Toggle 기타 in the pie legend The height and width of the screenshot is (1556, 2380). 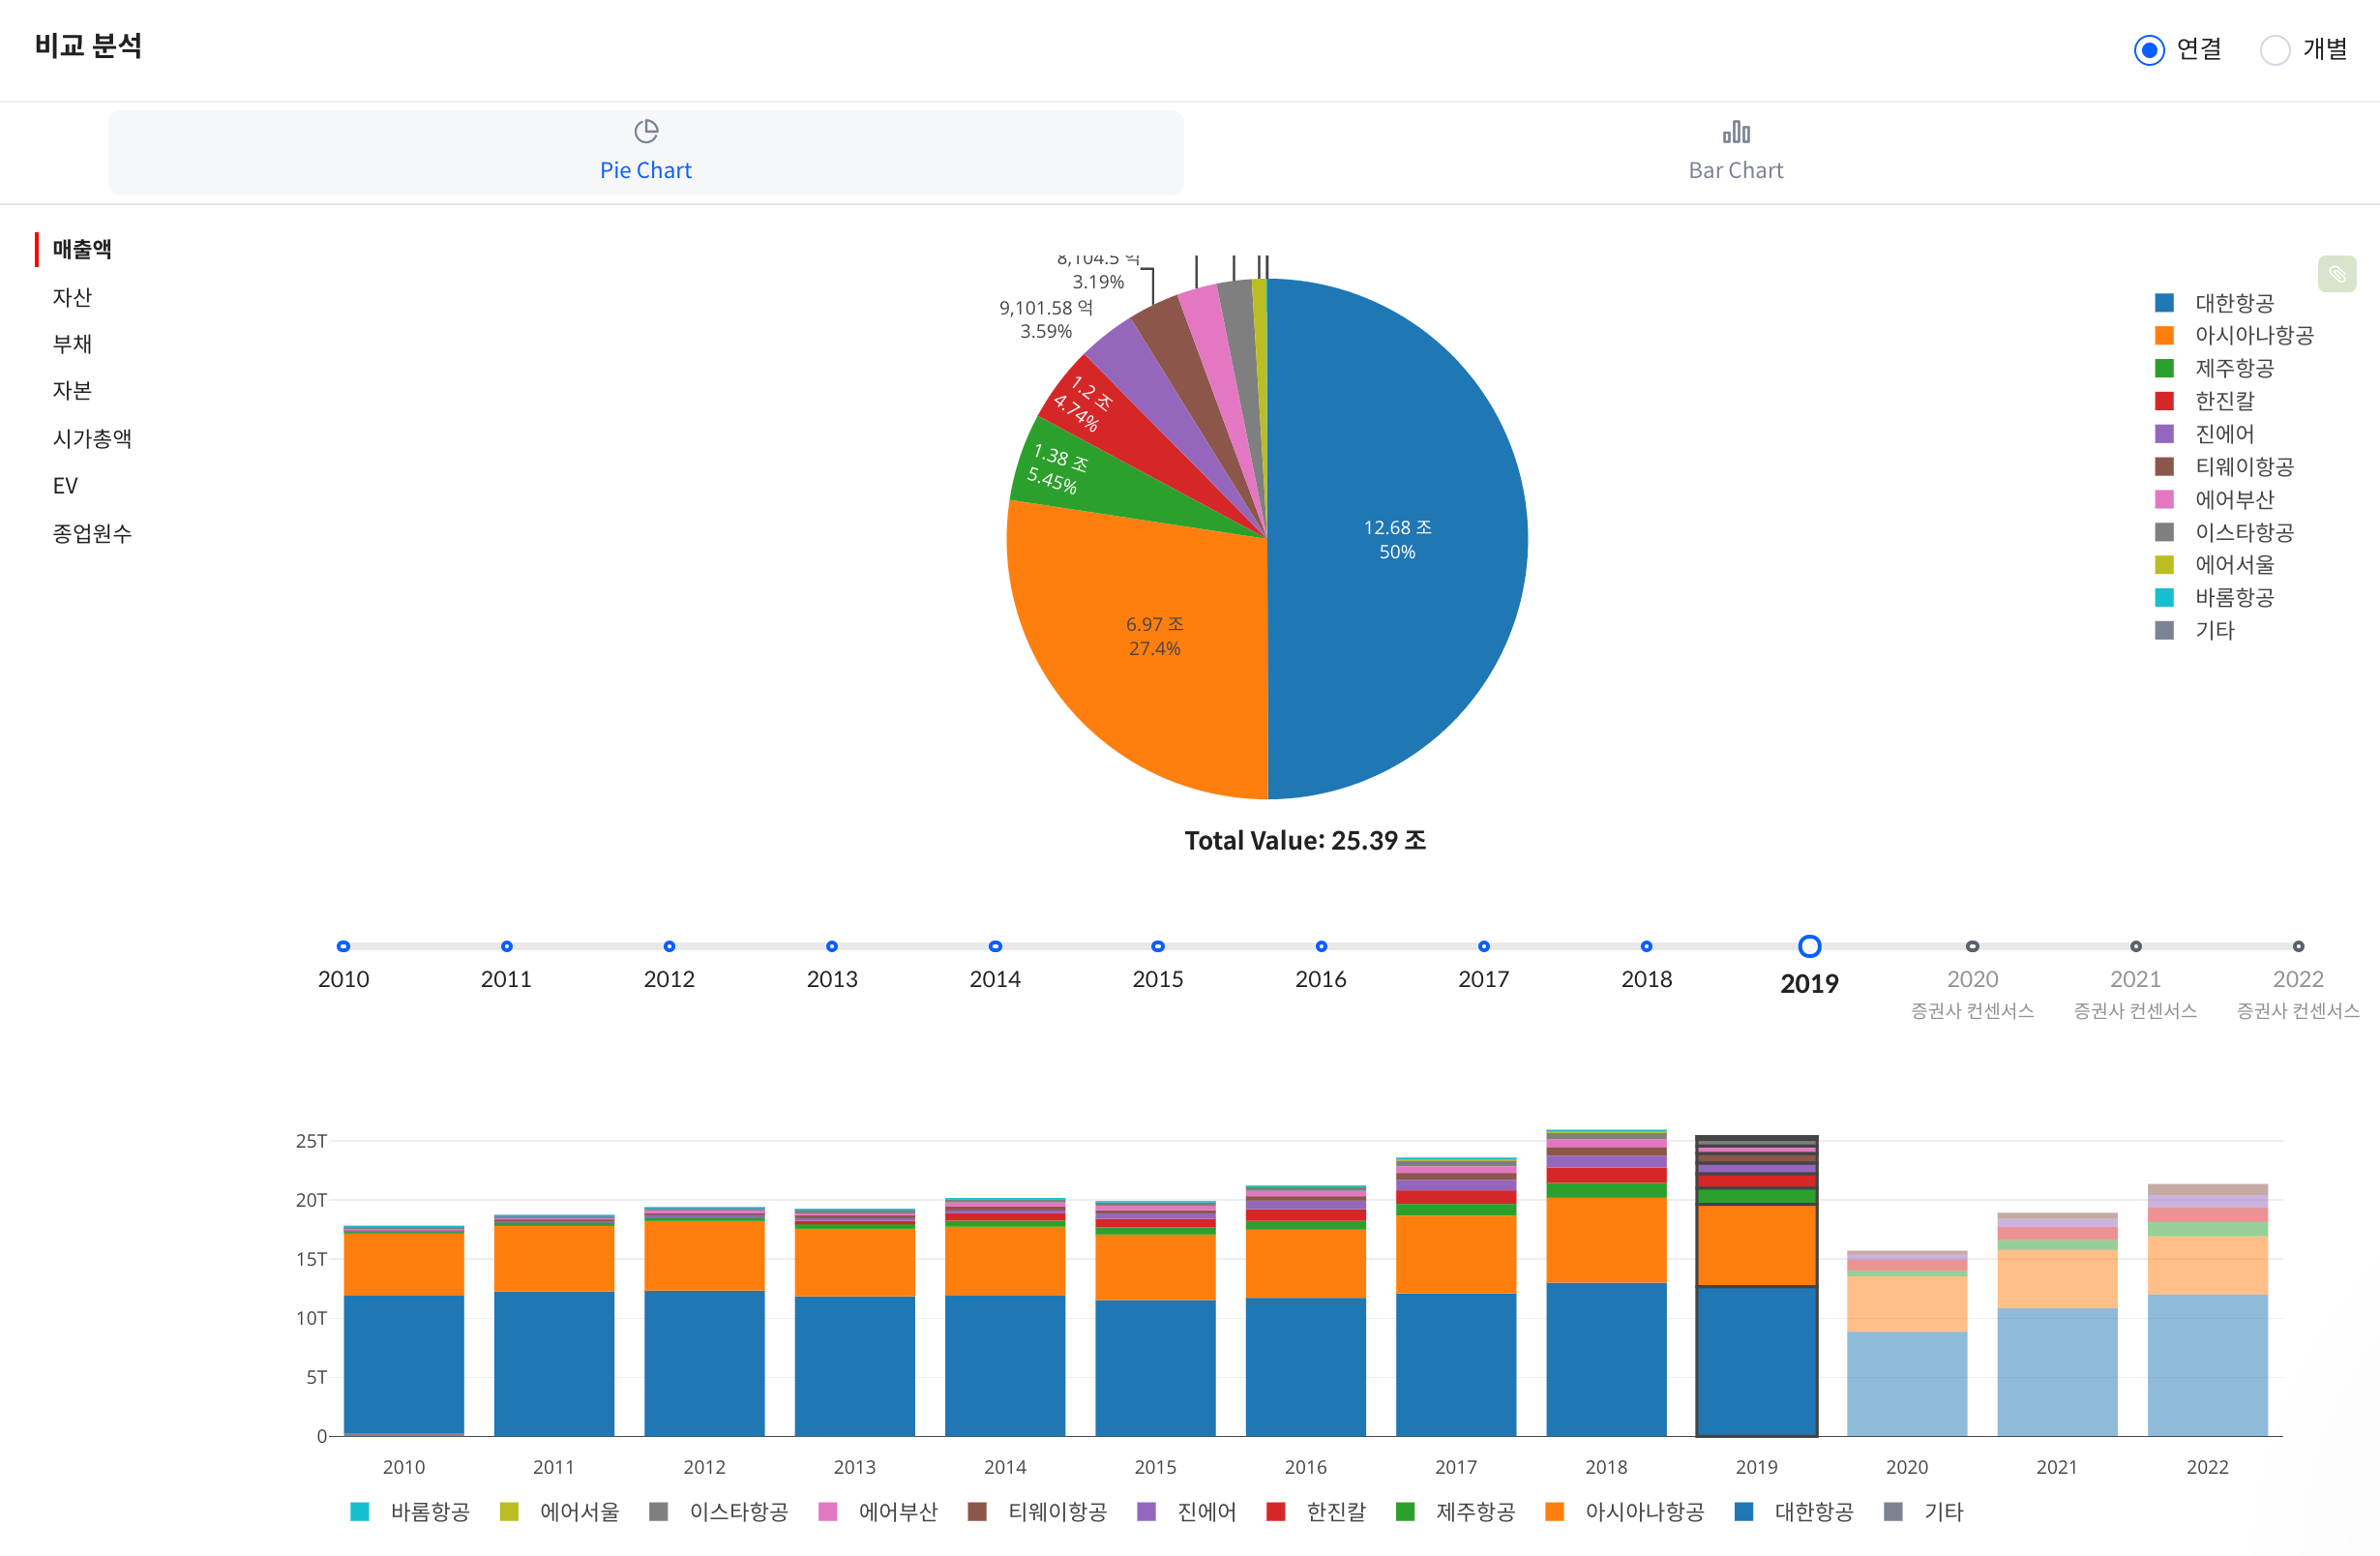pyautogui.click(x=2195, y=630)
